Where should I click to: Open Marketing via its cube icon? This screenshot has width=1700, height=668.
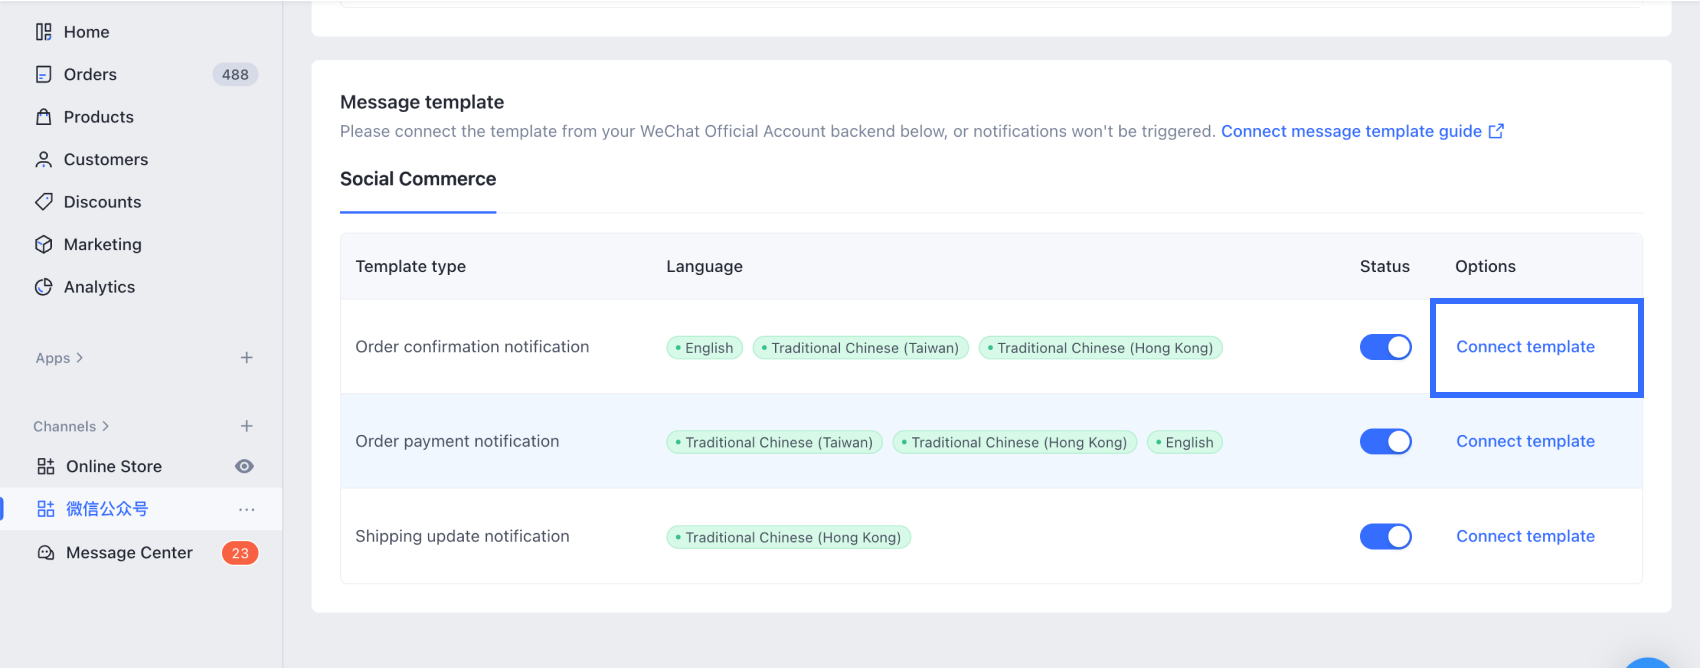pyautogui.click(x=44, y=245)
